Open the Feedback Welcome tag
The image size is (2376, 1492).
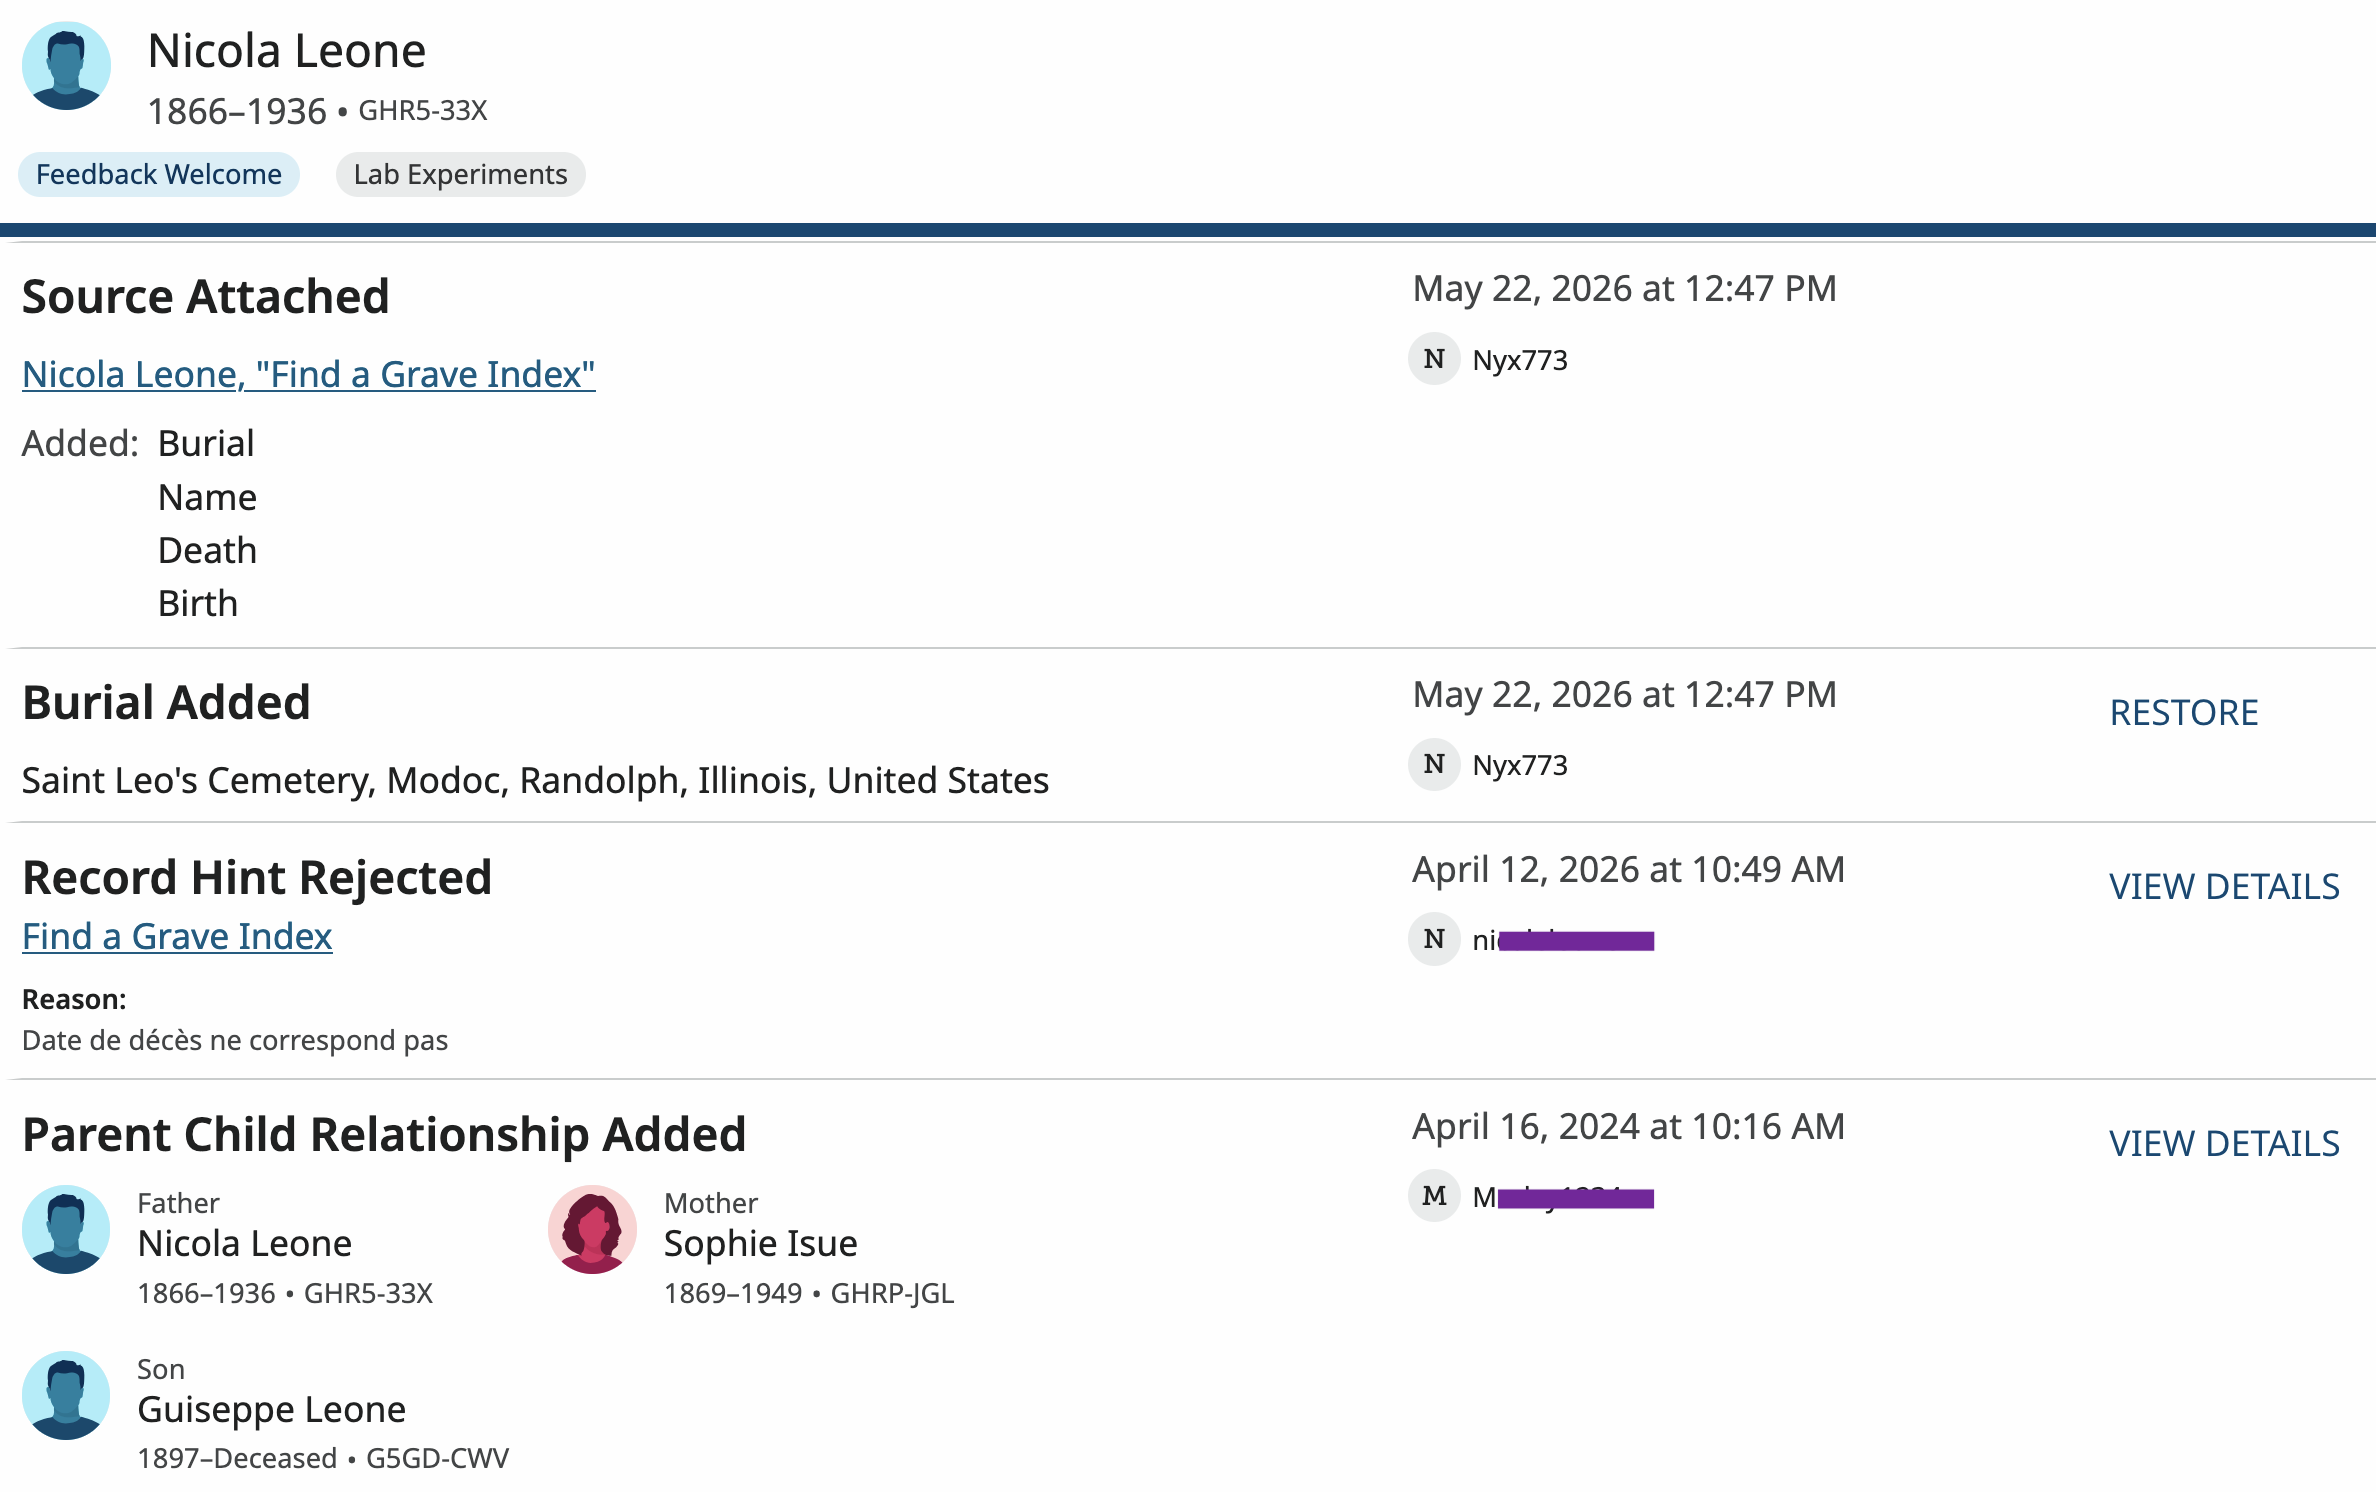[x=159, y=174]
